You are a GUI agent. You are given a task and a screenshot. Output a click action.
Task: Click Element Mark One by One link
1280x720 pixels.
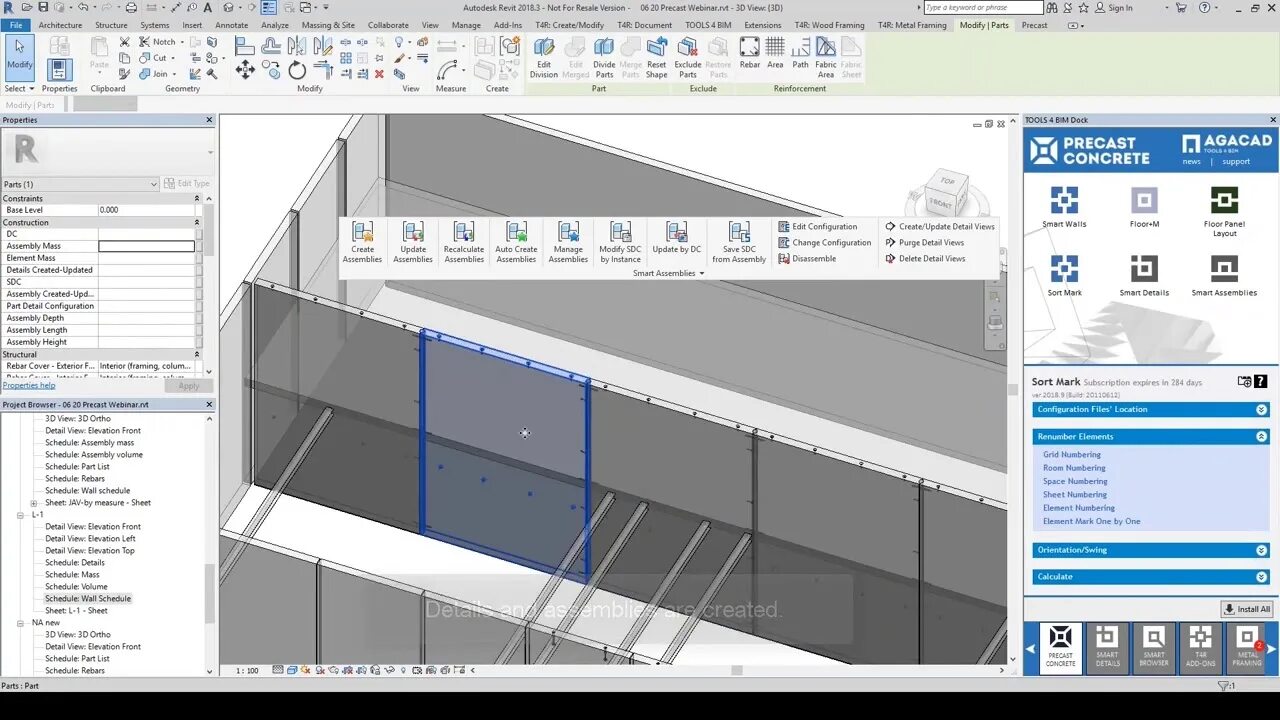point(1091,521)
